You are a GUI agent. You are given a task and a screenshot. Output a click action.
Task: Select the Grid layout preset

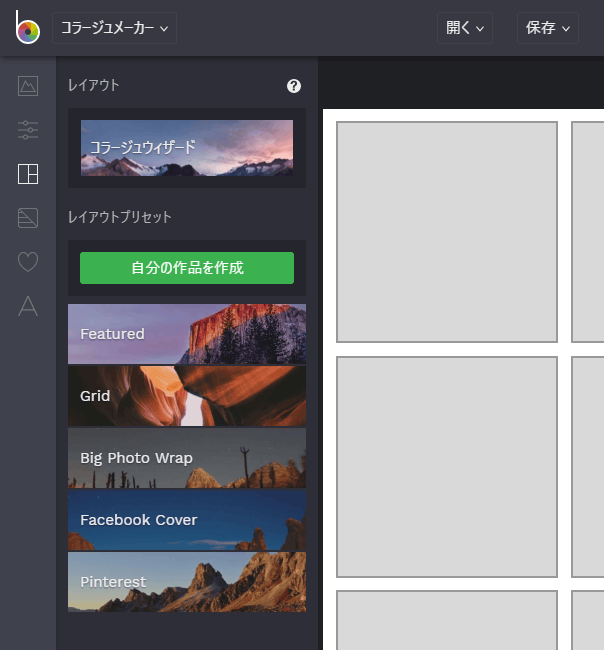click(x=187, y=396)
